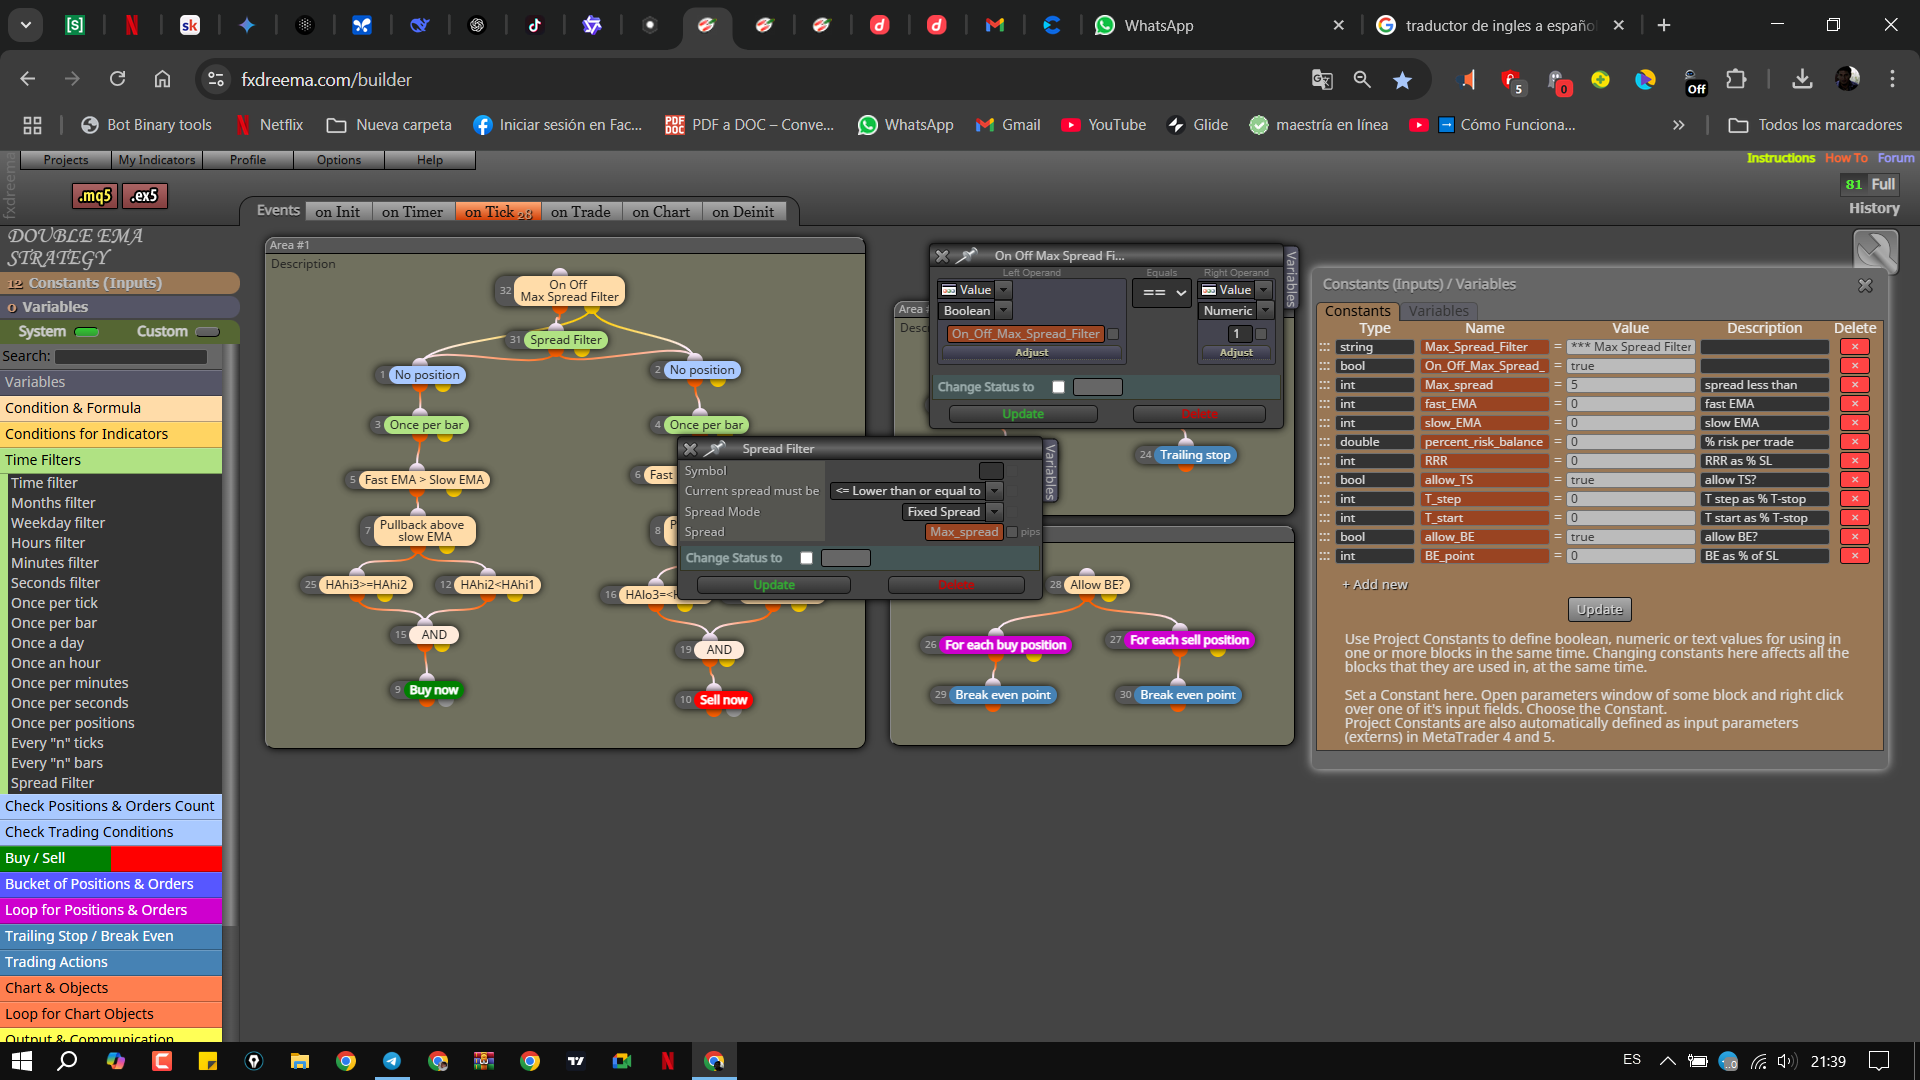Toggle the Custom switch in sidebar
Viewport: 1920px width, 1080px height.
[208, 332]
